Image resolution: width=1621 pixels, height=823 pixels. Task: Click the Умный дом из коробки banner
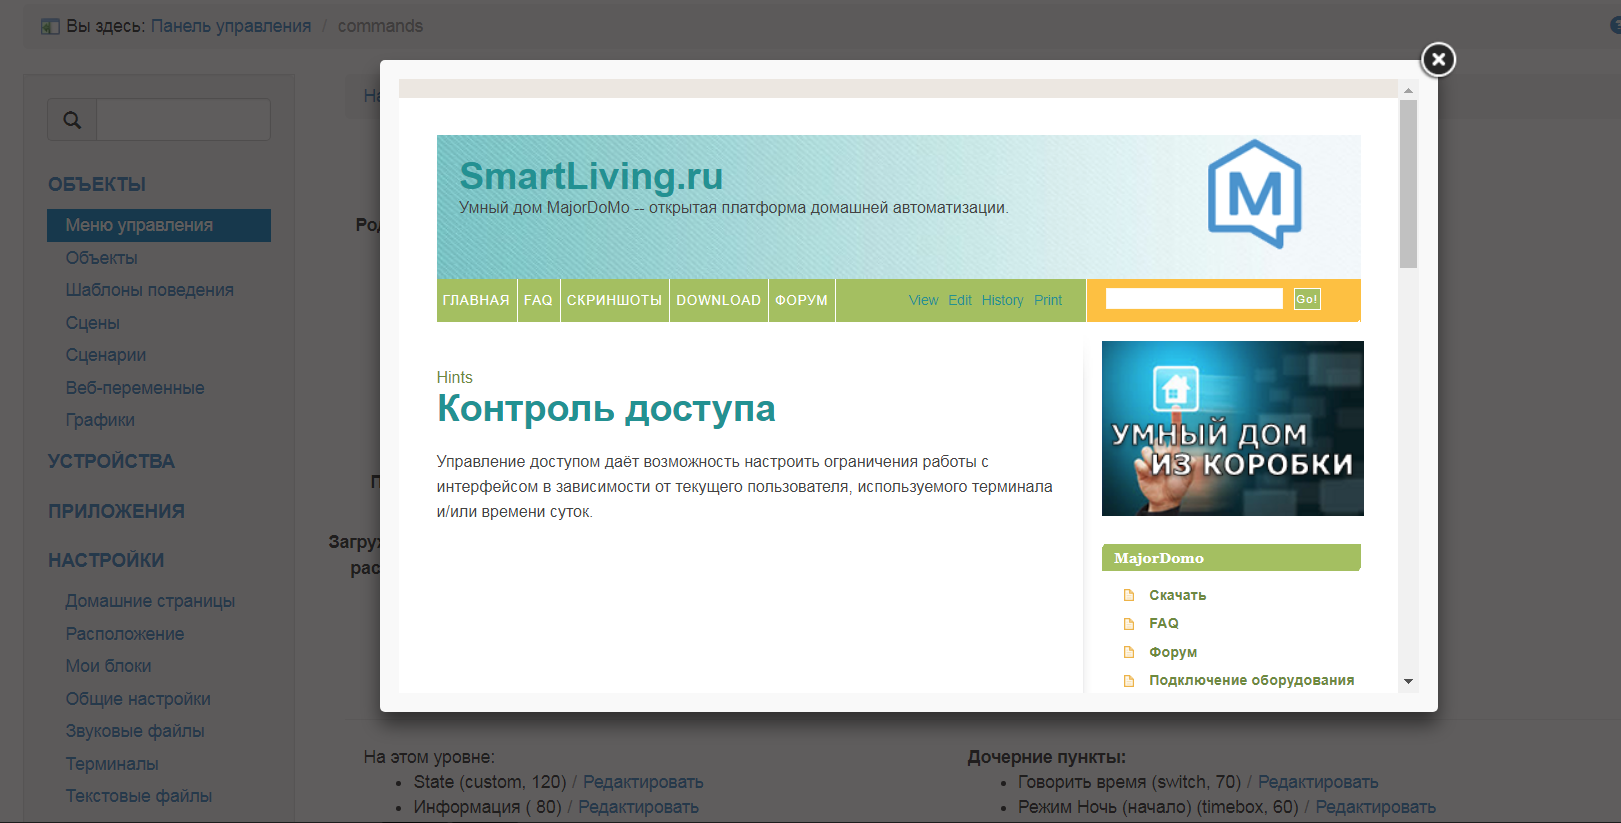[x=1232, y=428]
